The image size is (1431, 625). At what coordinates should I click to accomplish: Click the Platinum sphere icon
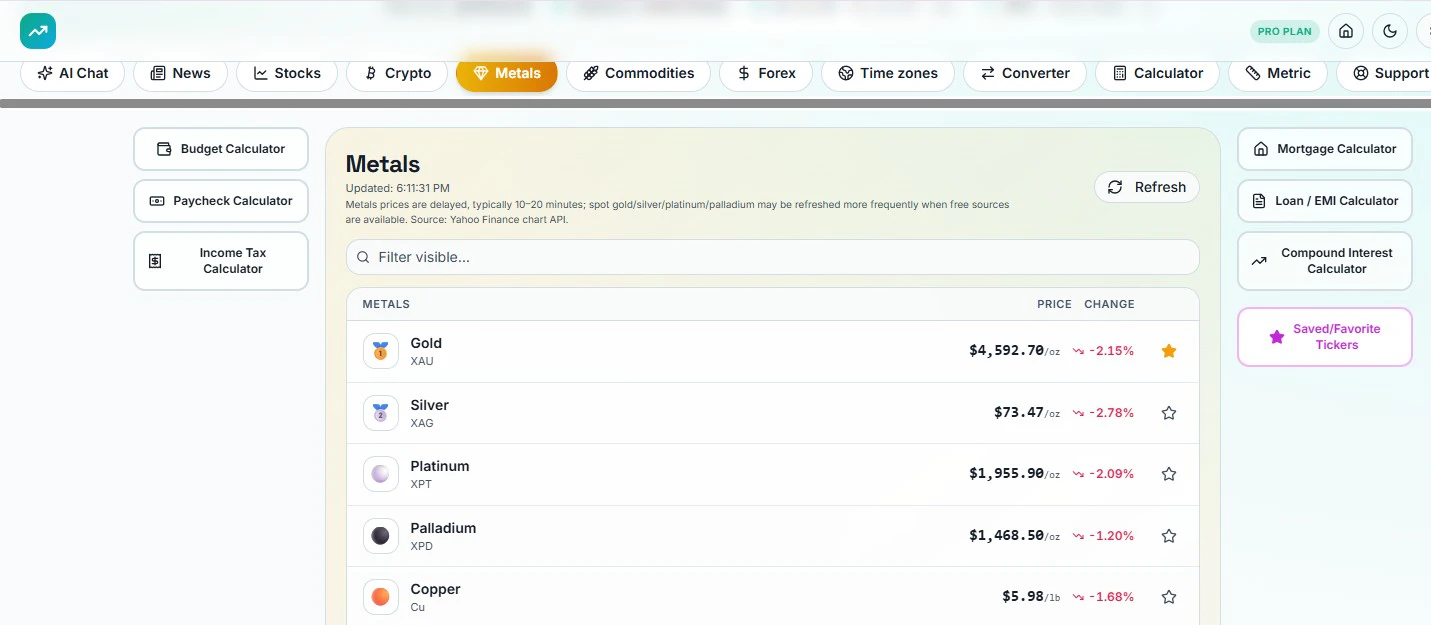[381, 474]
